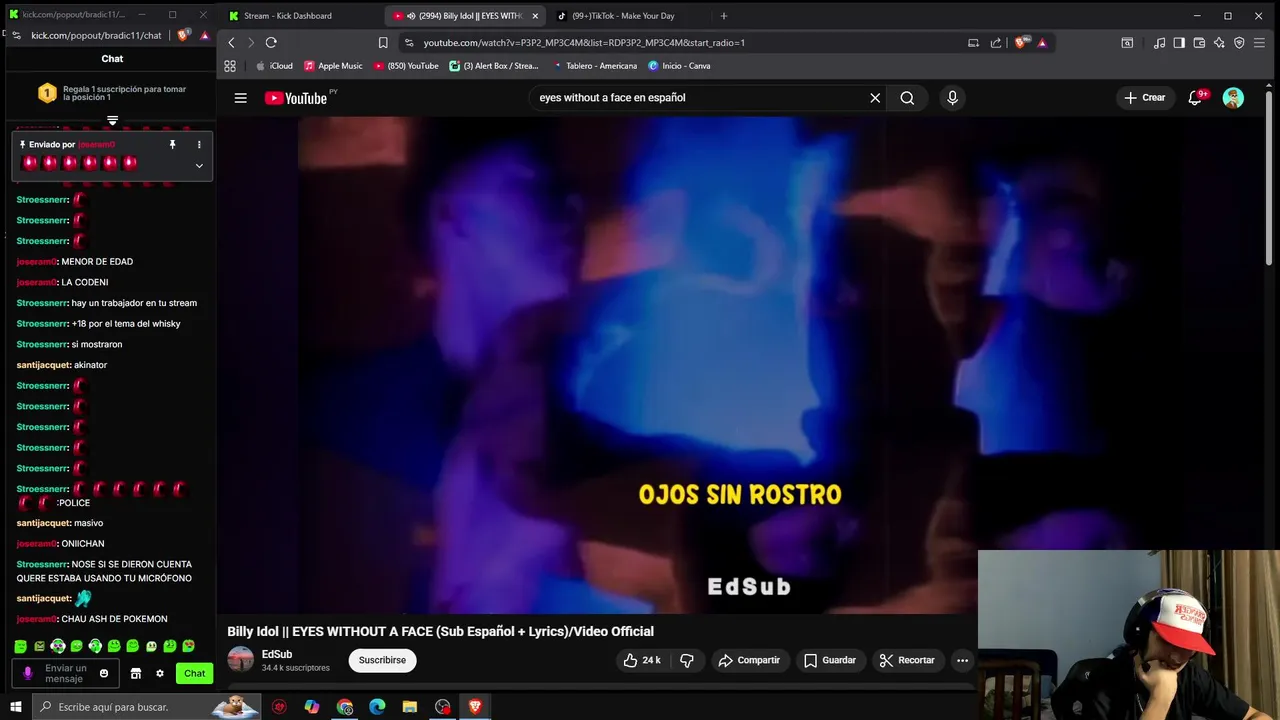The width and height of the screenshot is (1280, 720).
Task: Send message with green Chat button
Action: 194,673
